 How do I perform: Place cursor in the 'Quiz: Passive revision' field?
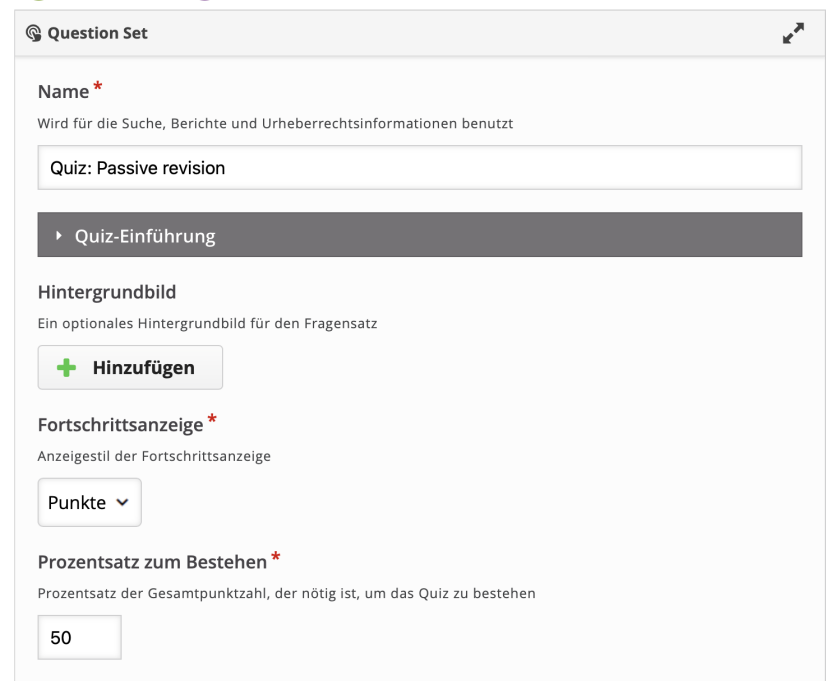(420, 166)
